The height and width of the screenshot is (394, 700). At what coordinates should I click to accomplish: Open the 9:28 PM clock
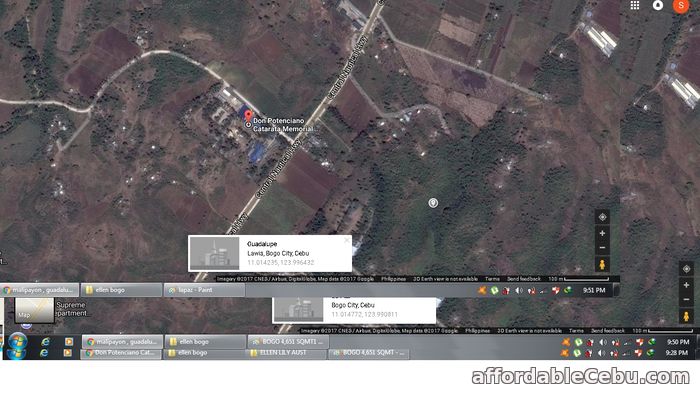pyautogui.click(x=677, y=353)
